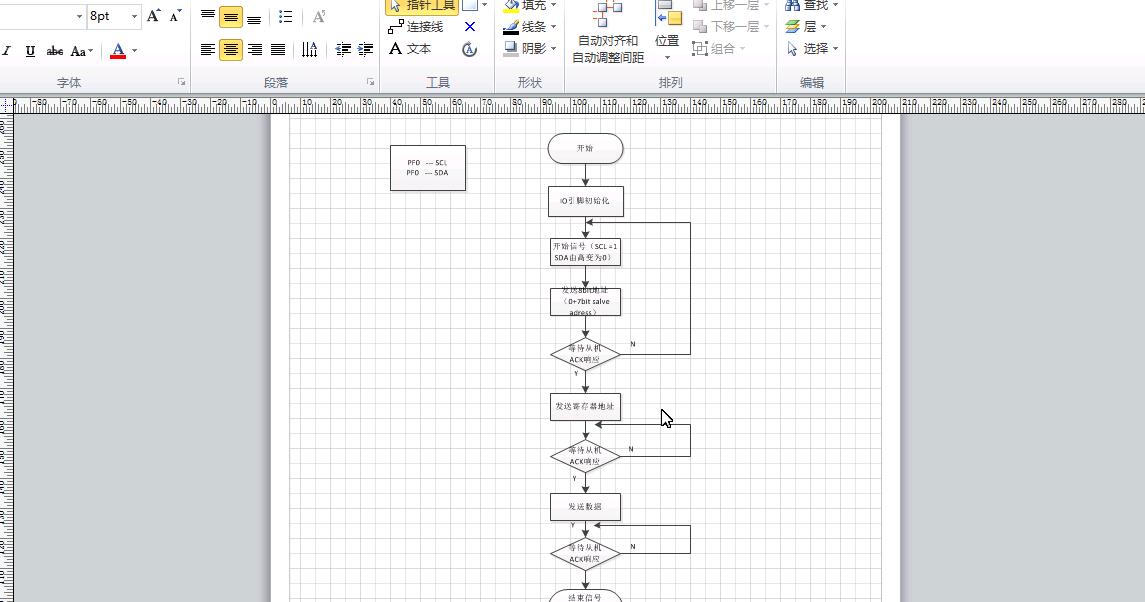The image size is (1145, 602).
Task: Select the 发送寄存器地址 process box
Action: [x=586, y=407]
